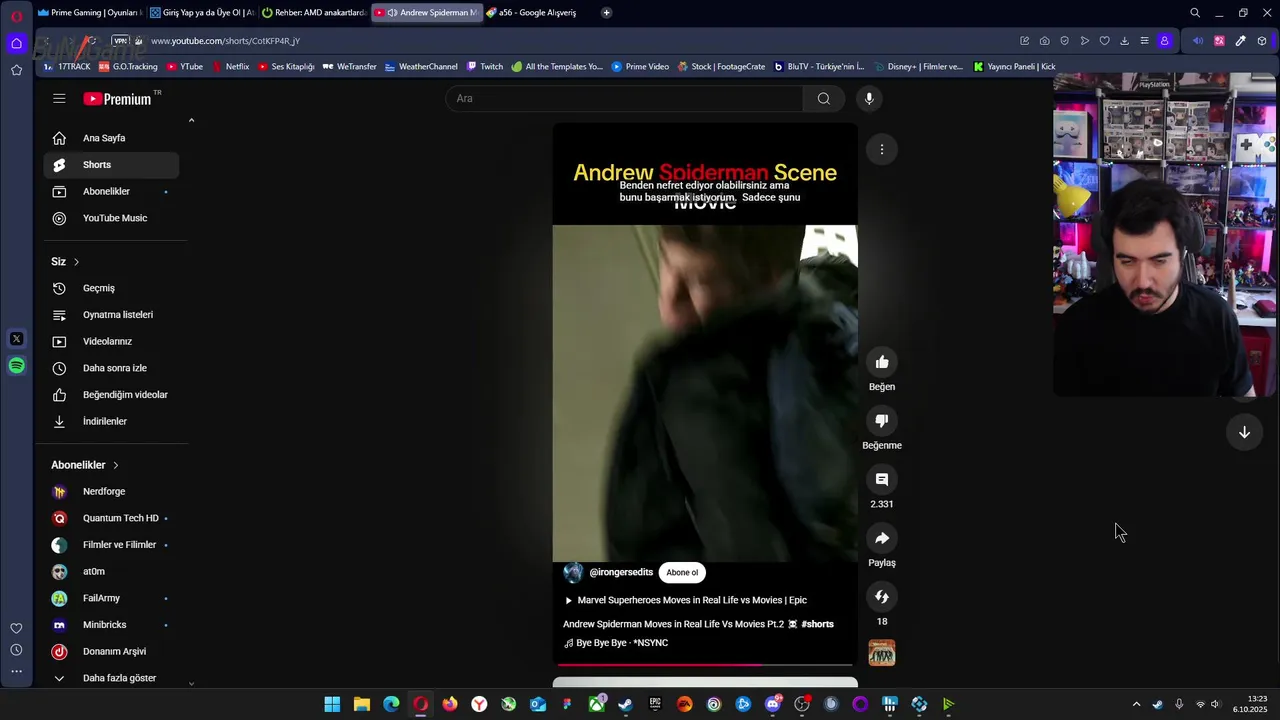This screenshot has height=720, width=1280.
Task: Switch to Rehber: AMD anakartlarda tab
Action: (314, 13)
